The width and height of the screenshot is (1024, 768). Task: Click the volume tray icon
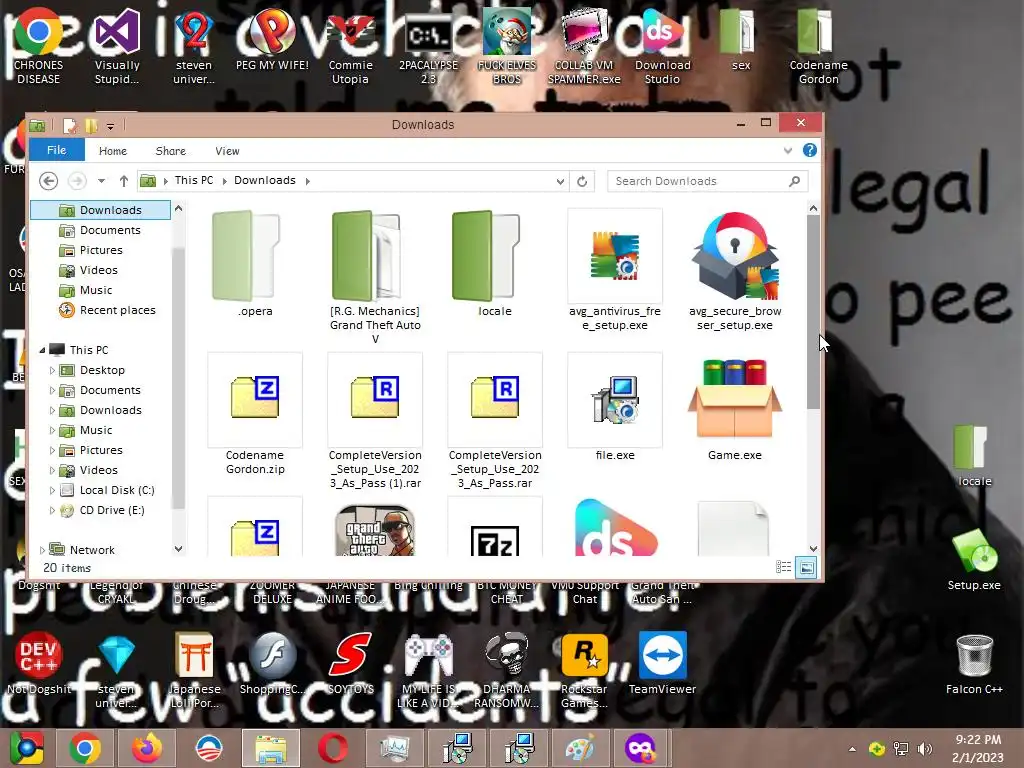pos(924,748)
